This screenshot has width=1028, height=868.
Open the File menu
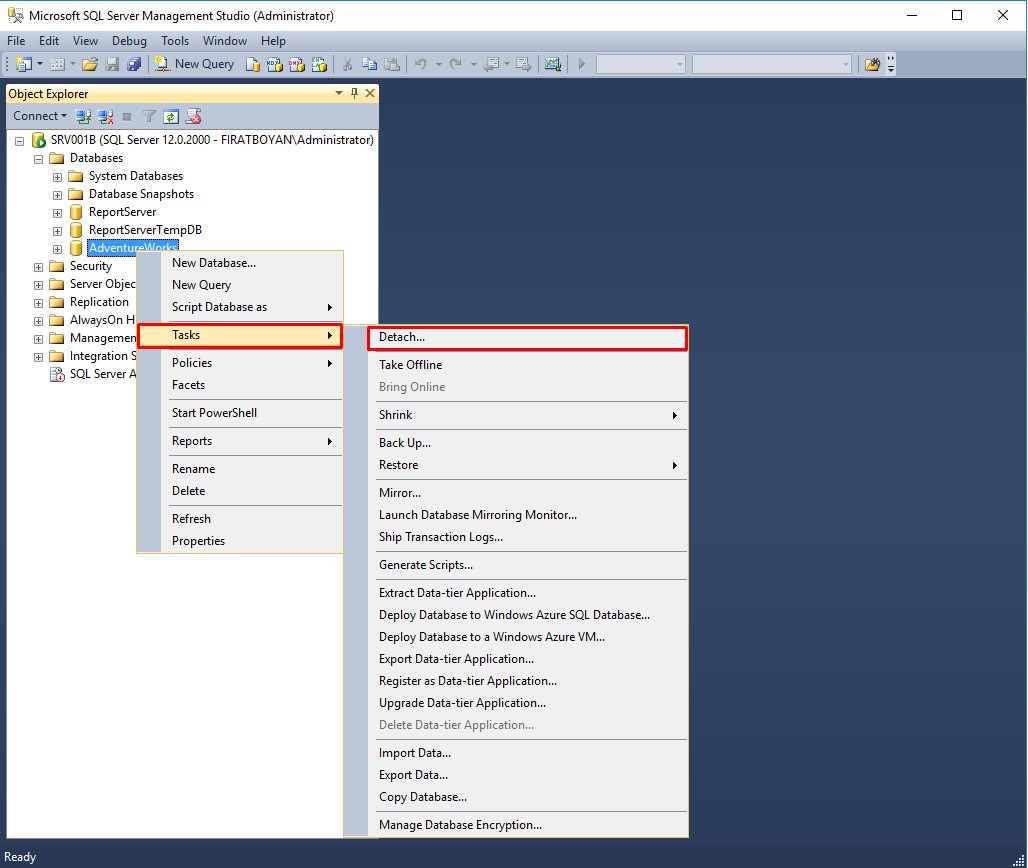pyautogui.click(x=16, y=41)
